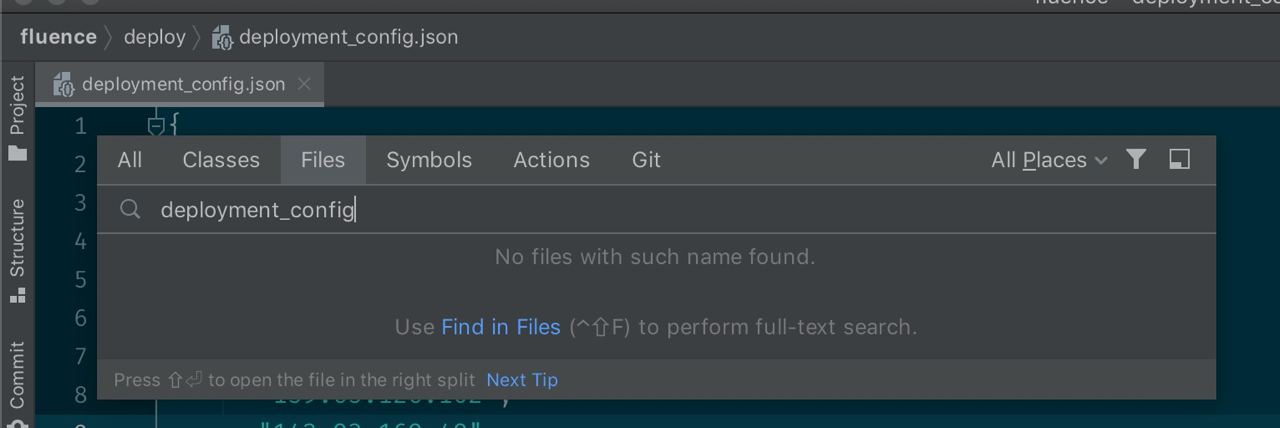The image size is (1280, 428).
Task: Open the filter icon in search popup
Action: point(1136,160)
